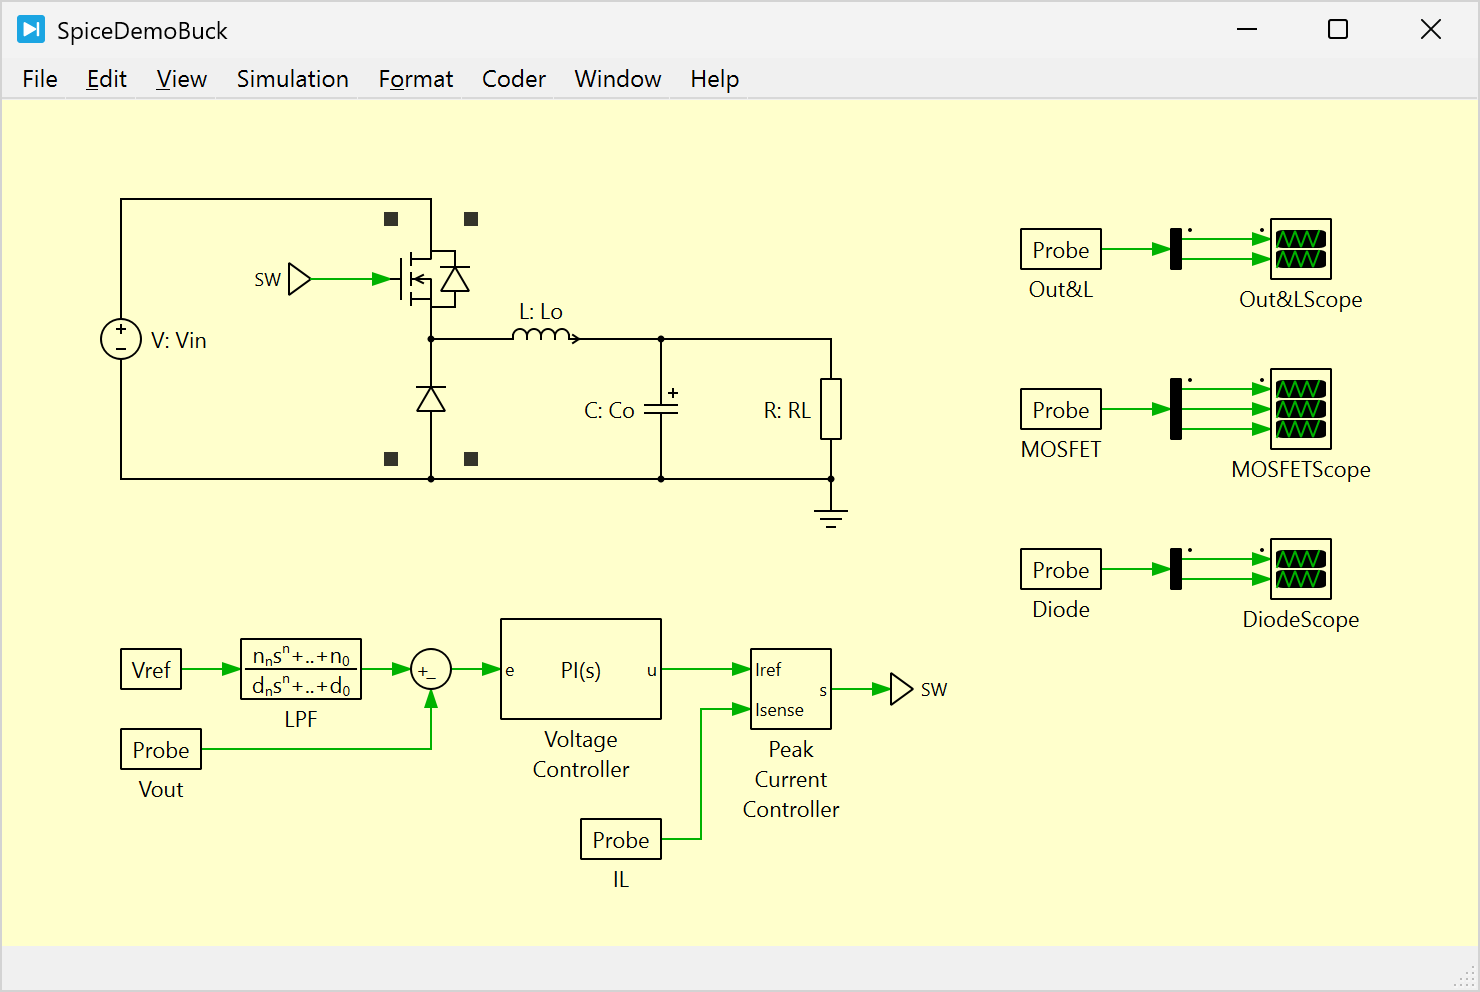Image resolution: width=1480 pixels, height=992 pixels.
Task: Click the Vref constant block
Action: pos(151,669)
